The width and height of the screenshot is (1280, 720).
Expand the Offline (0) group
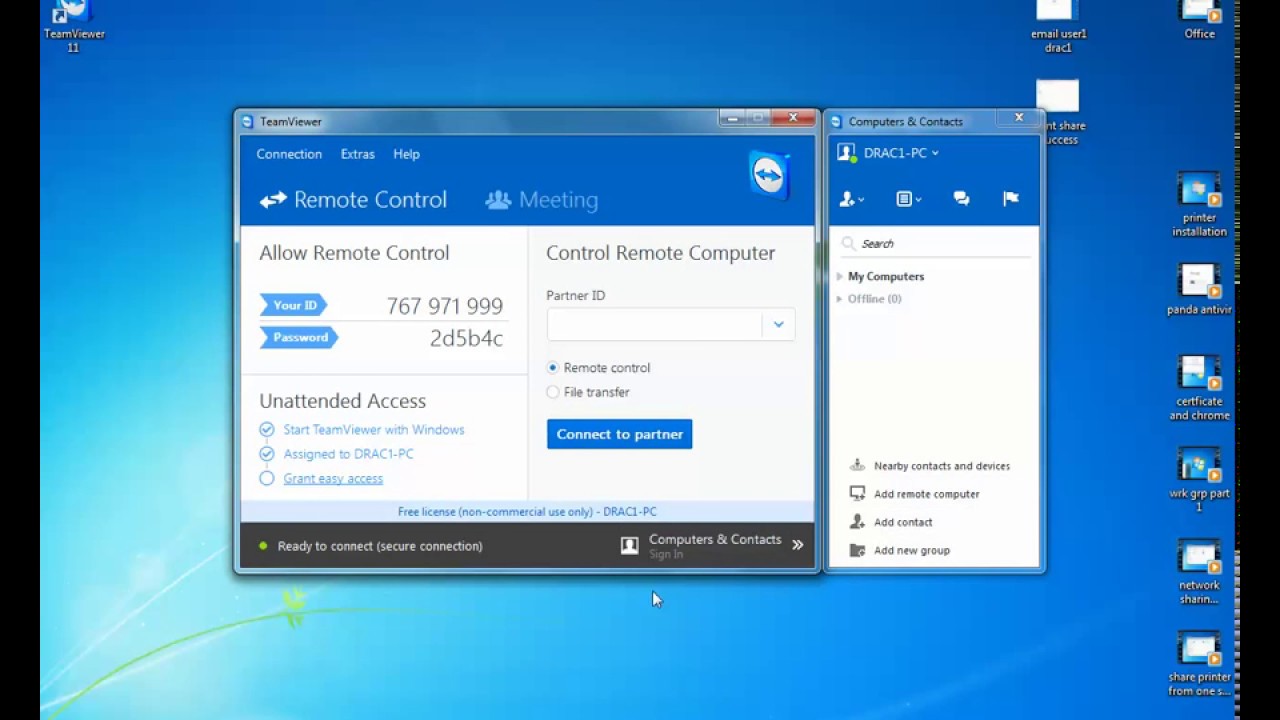click(x=840, y=299)
